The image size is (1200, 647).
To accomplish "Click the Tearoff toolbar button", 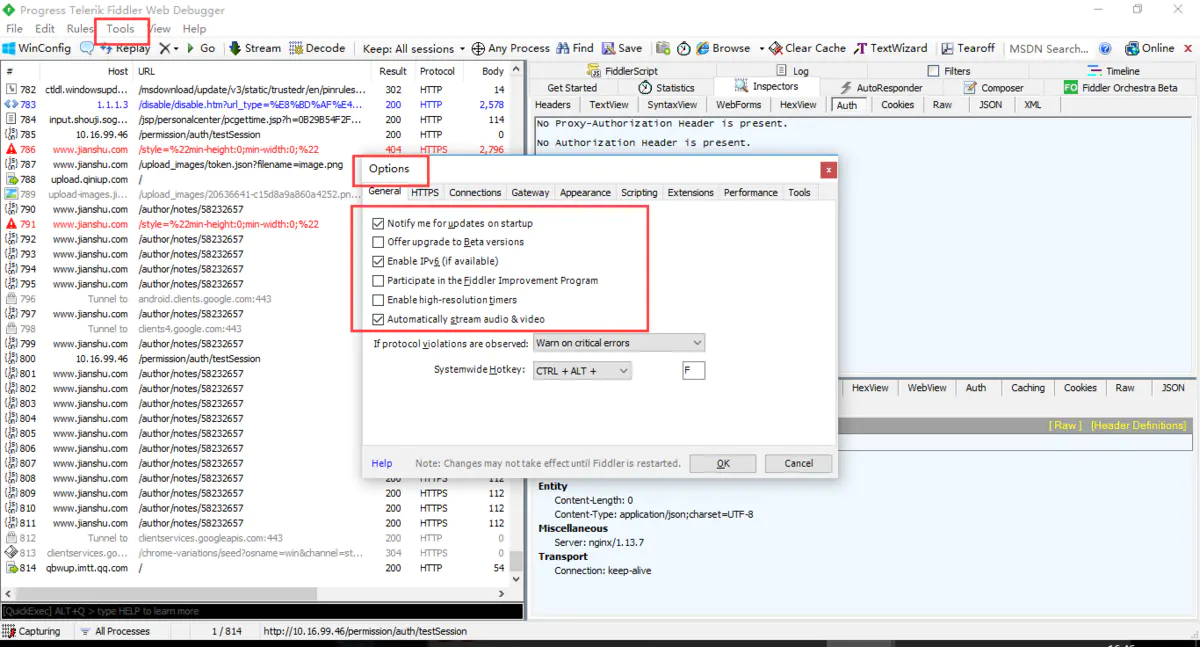I will tap(967, 48).
